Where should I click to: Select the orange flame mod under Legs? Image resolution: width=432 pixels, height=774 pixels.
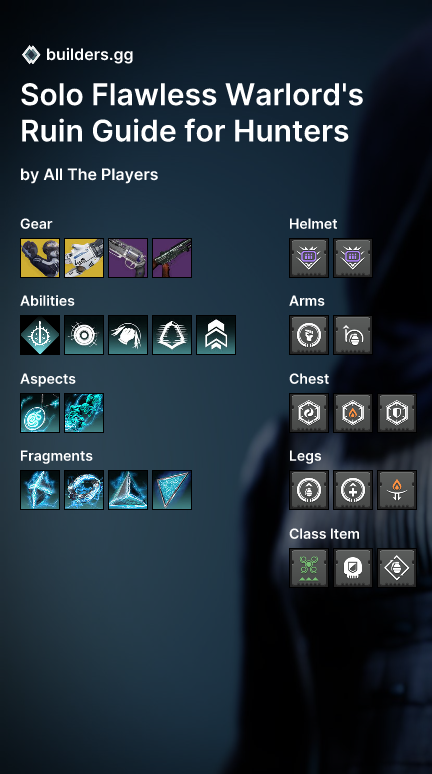tap(397, 490)
